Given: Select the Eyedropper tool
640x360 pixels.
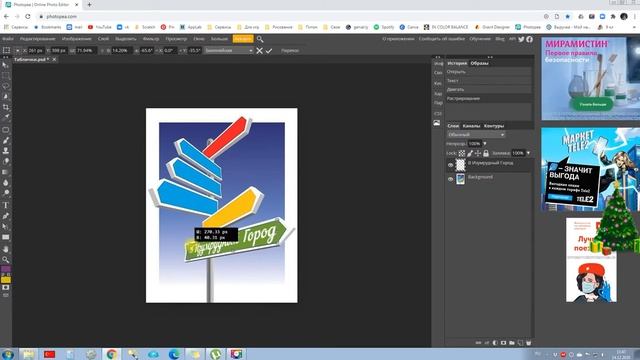Looking at the screenshot, I should pos(6,118).
